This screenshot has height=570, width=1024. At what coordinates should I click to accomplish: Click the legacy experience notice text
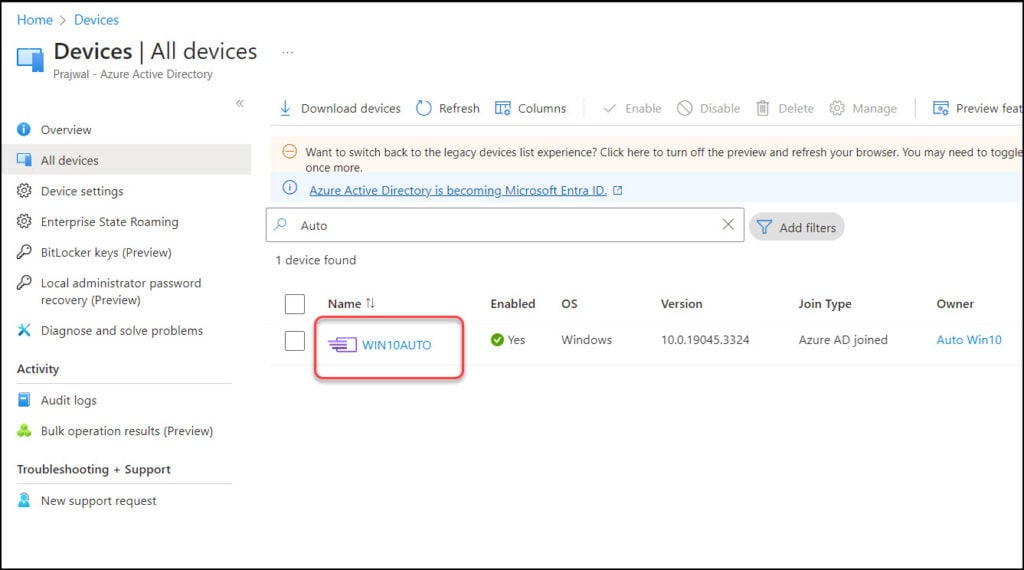click(663, 159)
